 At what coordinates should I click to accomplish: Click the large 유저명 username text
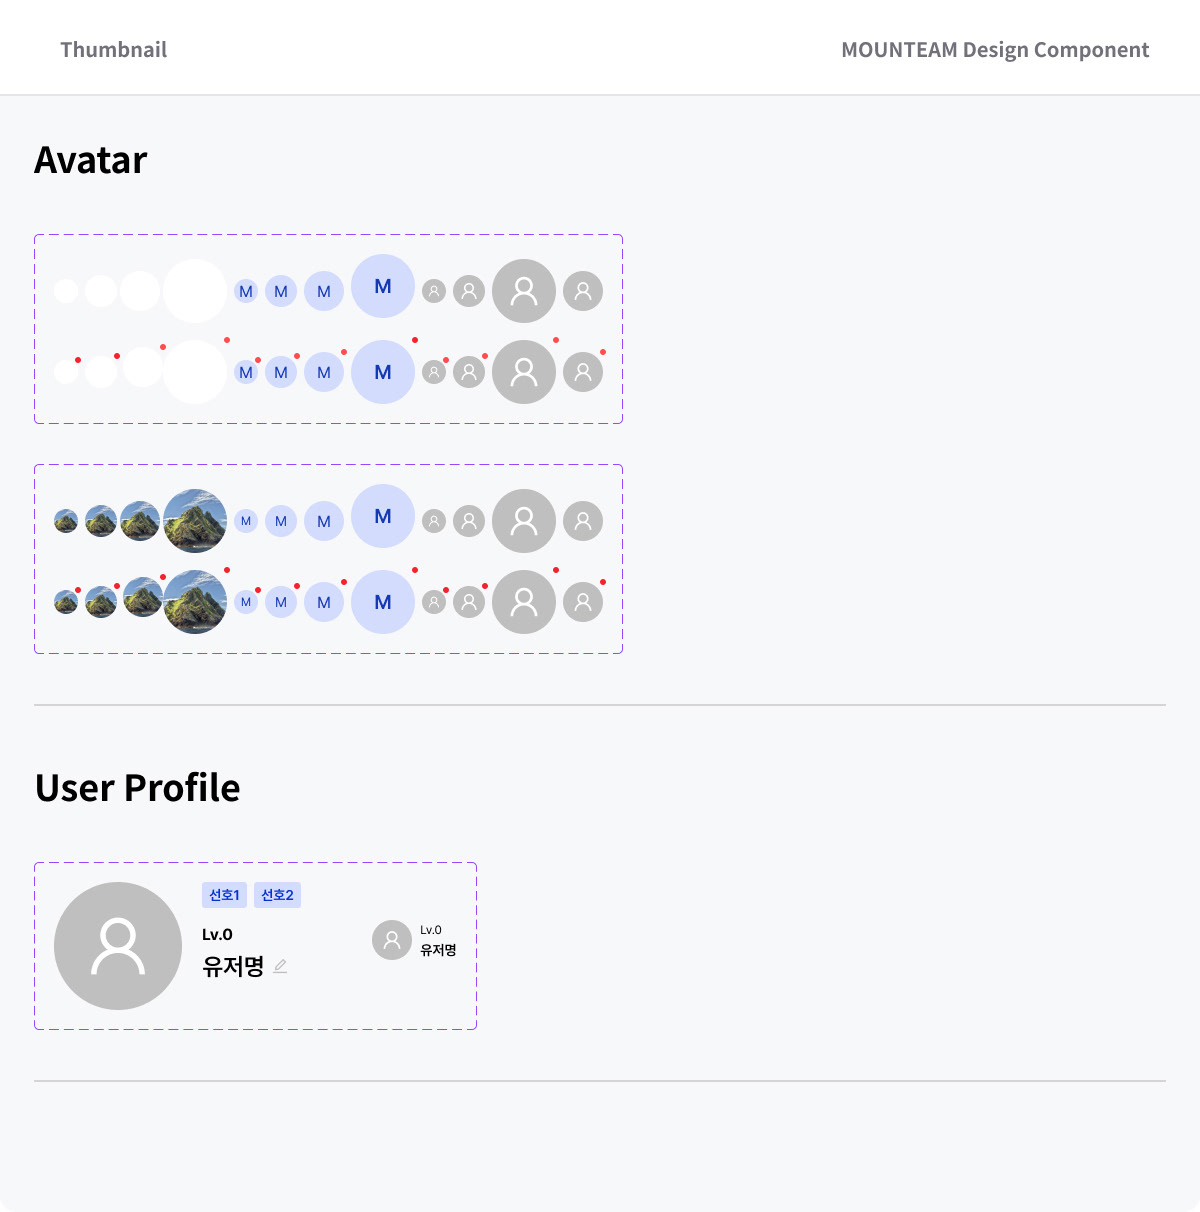[x=233, y=966]
